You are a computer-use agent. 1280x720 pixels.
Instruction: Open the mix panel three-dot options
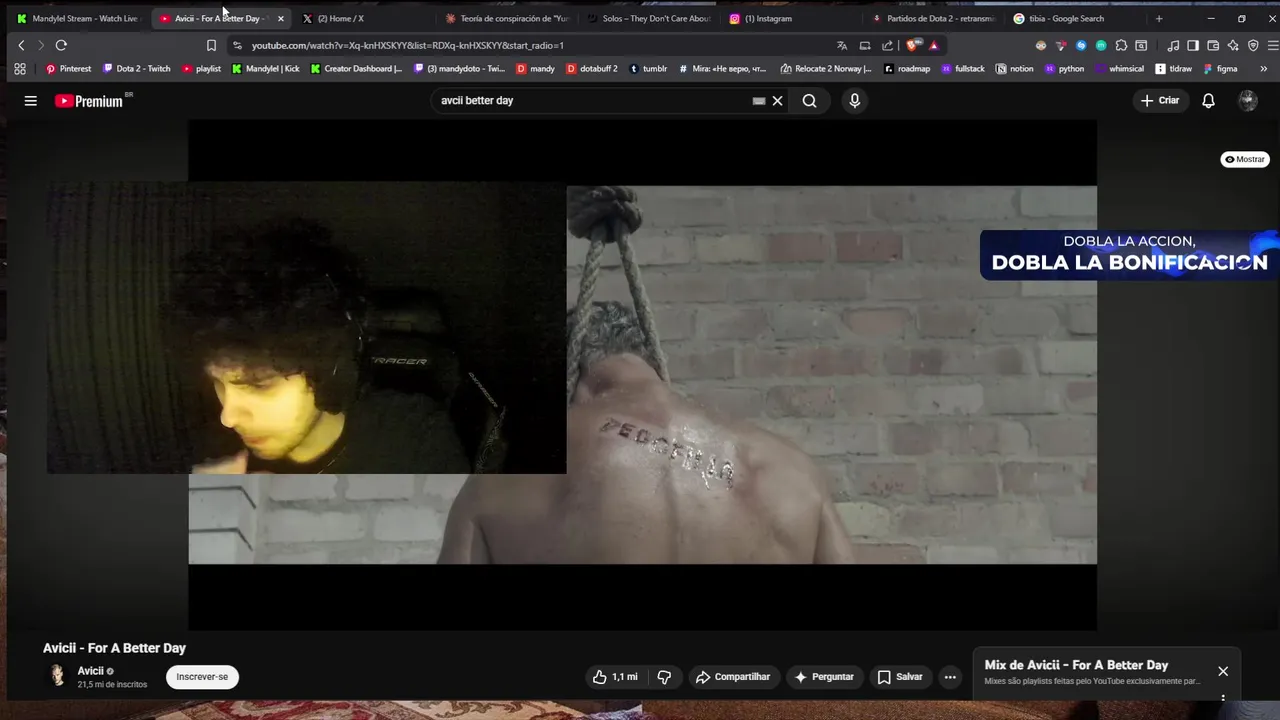(1223, 698)
